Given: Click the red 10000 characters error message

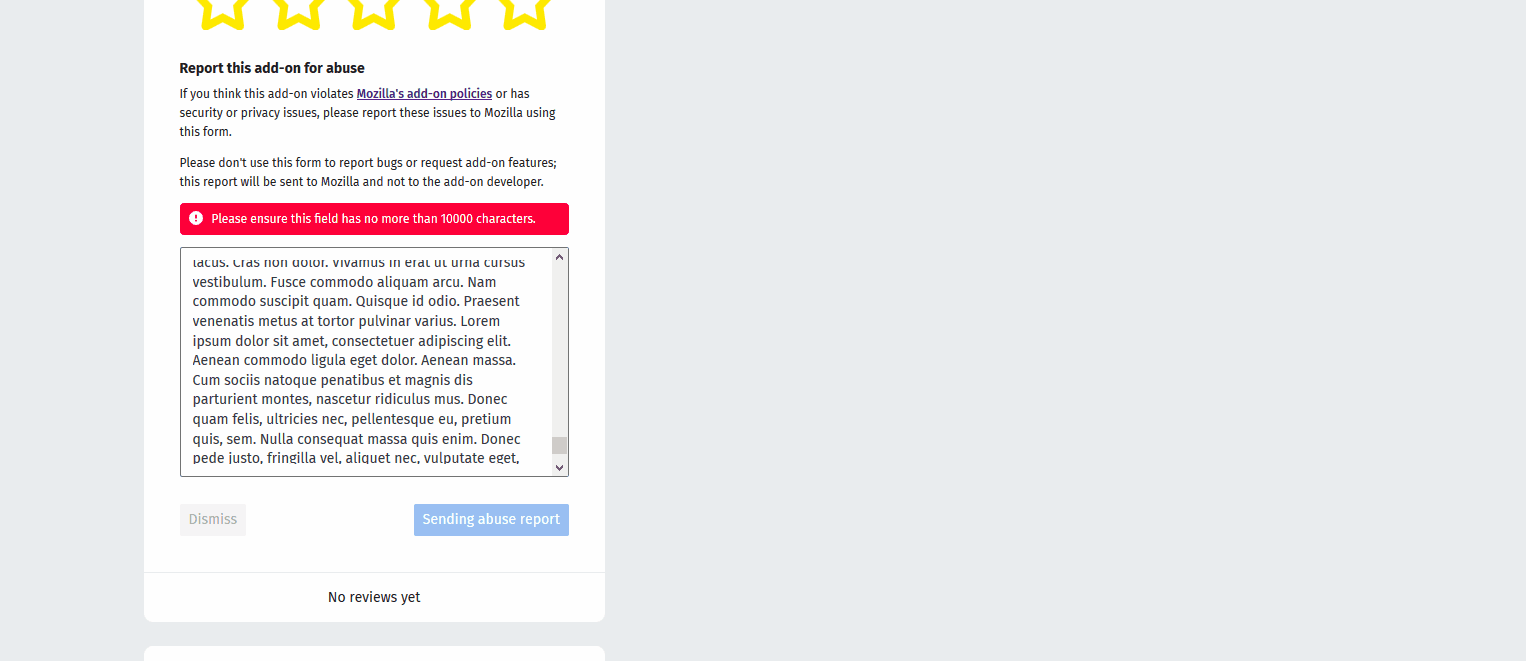Looking at the screenshot, I should tap(374, 219).
